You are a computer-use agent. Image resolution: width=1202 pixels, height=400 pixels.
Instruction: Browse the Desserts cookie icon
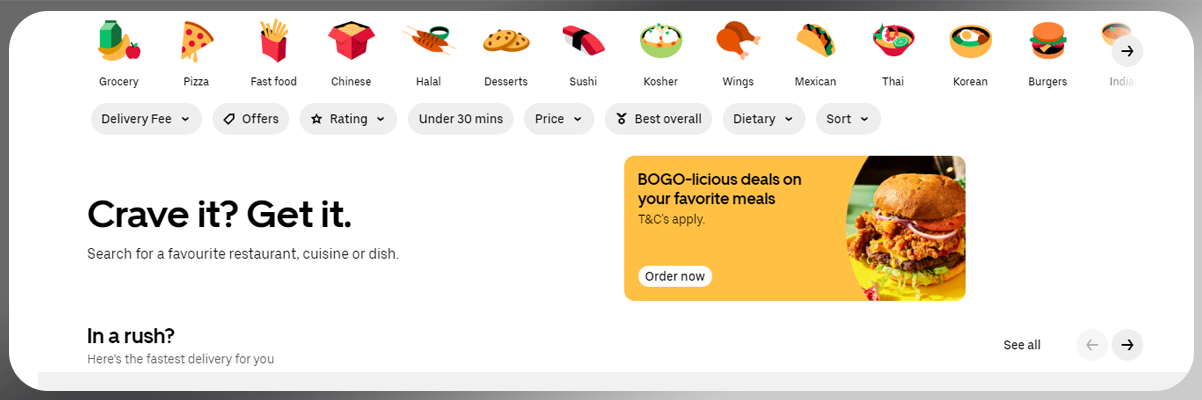click(505, 42)
